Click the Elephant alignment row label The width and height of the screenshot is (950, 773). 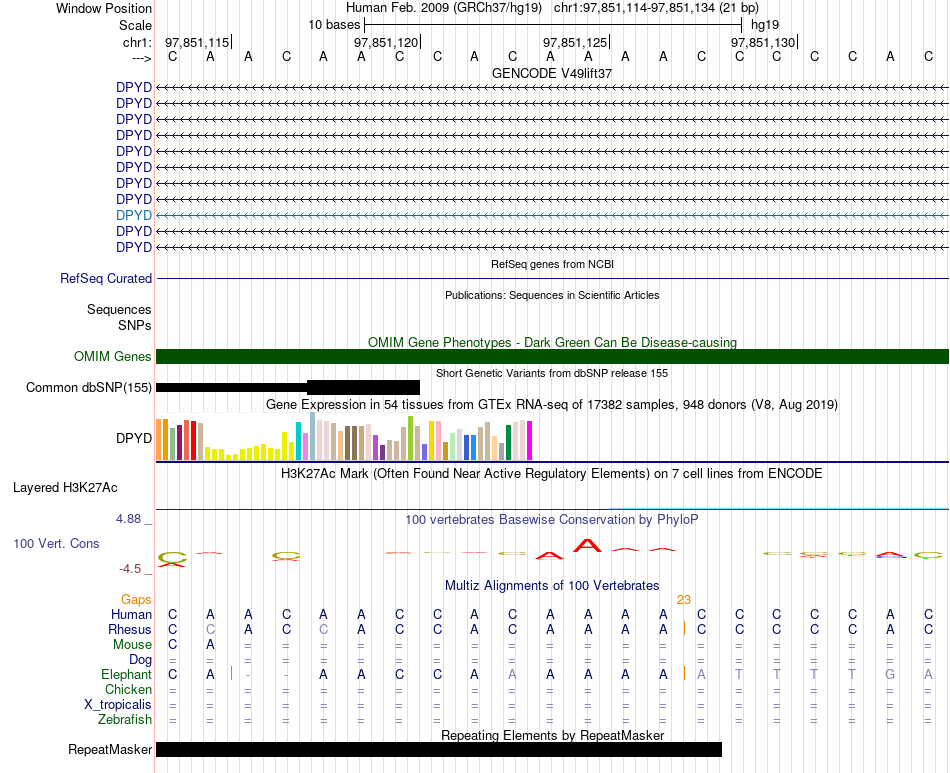127,674
